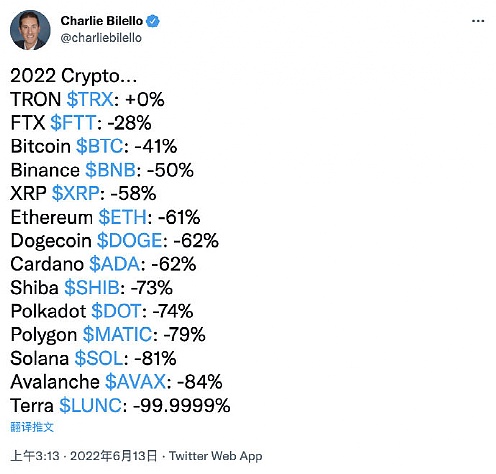Open the $XRP cashtag
Image resolution: width=496 pixels, height=474 pixels.
click(76, 193)
